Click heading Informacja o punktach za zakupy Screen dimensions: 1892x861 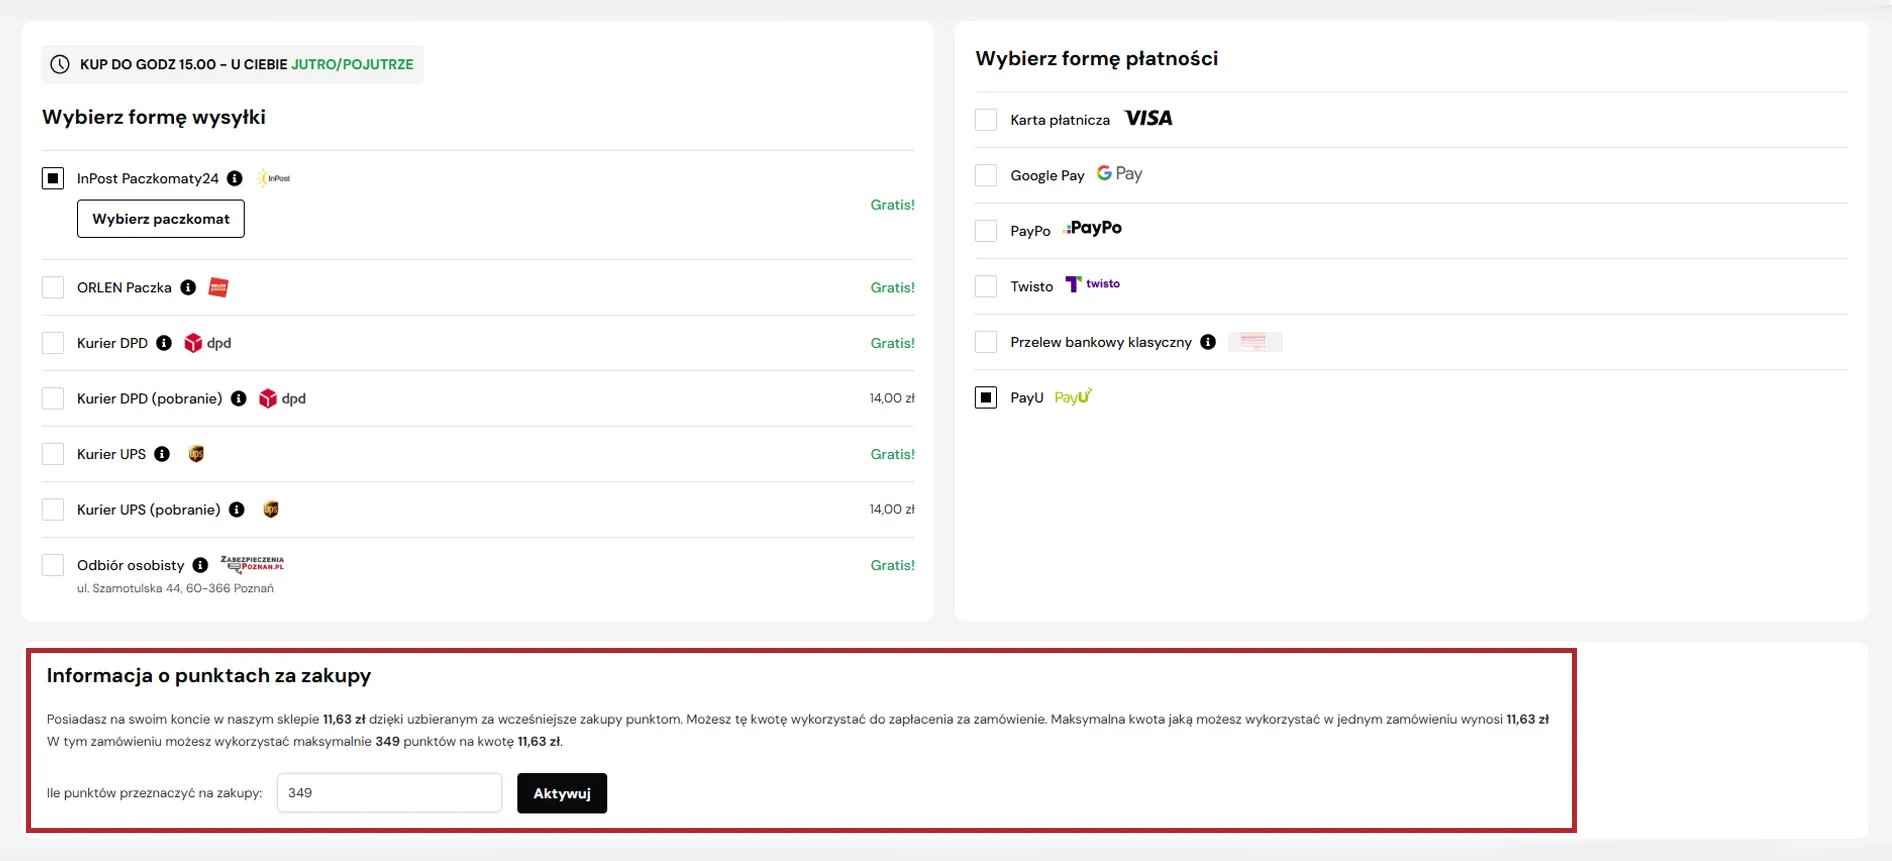pyautogui.click(x=209, y=675)
